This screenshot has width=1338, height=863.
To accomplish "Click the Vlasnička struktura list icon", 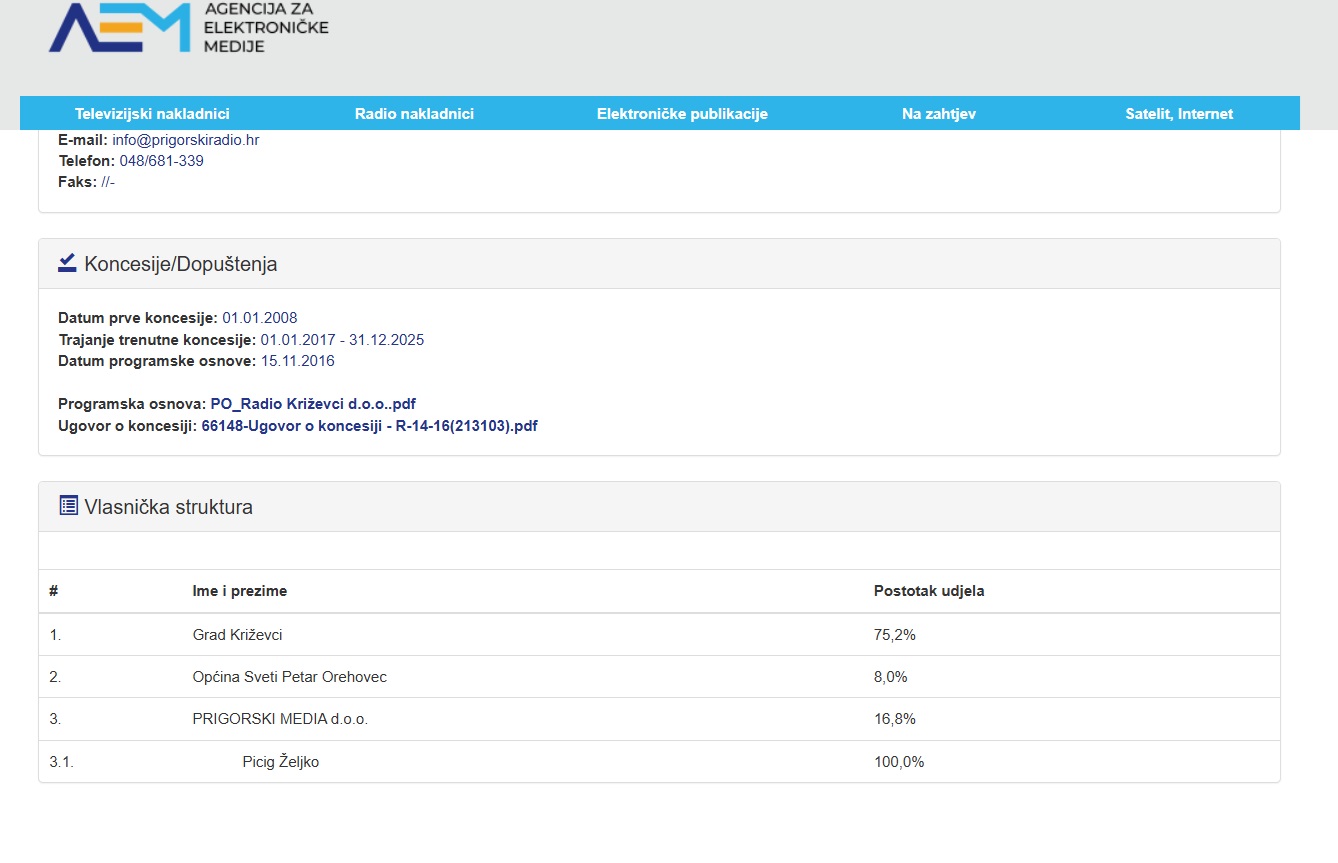I will point(68,506).
